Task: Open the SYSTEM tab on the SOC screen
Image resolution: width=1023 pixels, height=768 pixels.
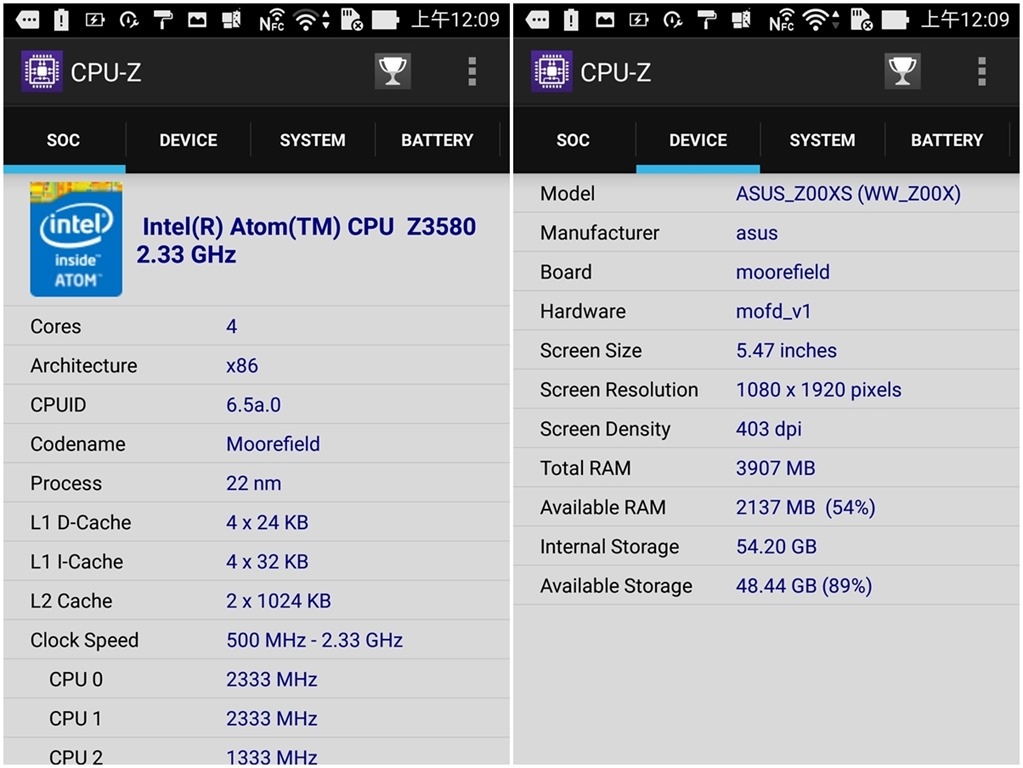Action: 312,140
